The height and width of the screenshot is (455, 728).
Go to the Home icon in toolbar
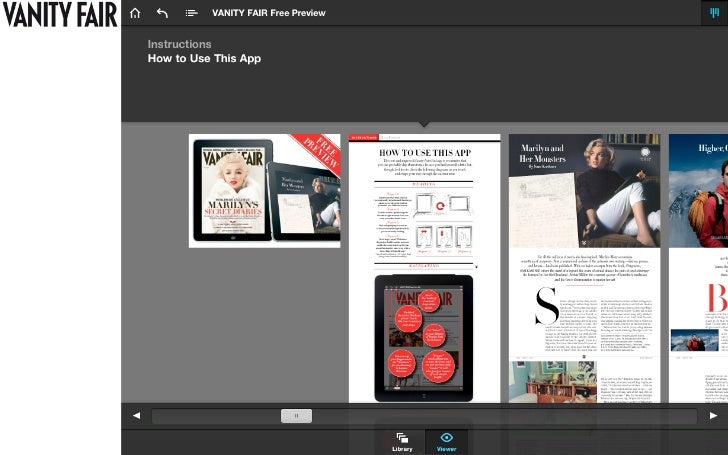coord(135,13)
